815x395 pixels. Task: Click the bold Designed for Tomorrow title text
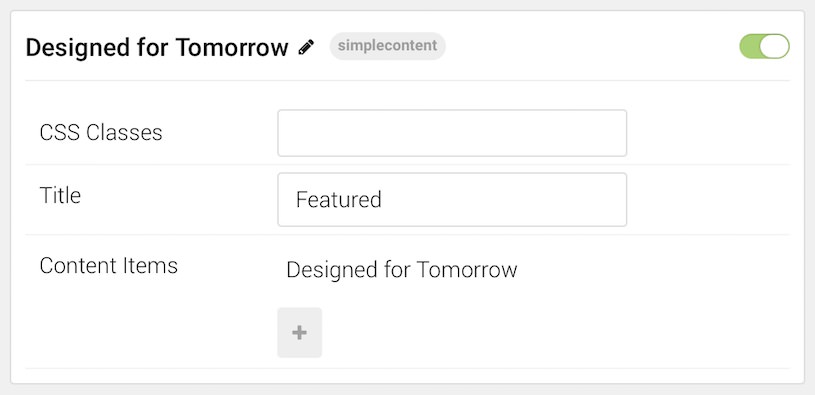(157, 47)
